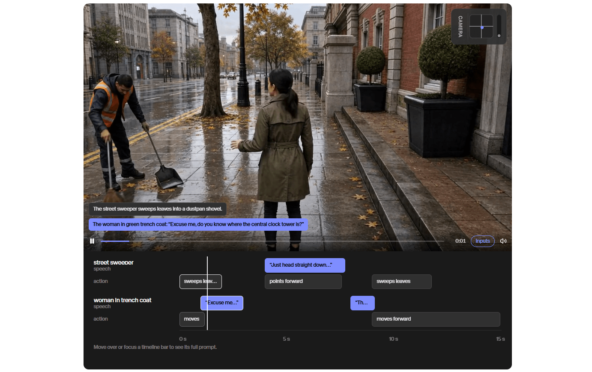
Task: Click the 0:01 timestamp
Action: point(460,241)
